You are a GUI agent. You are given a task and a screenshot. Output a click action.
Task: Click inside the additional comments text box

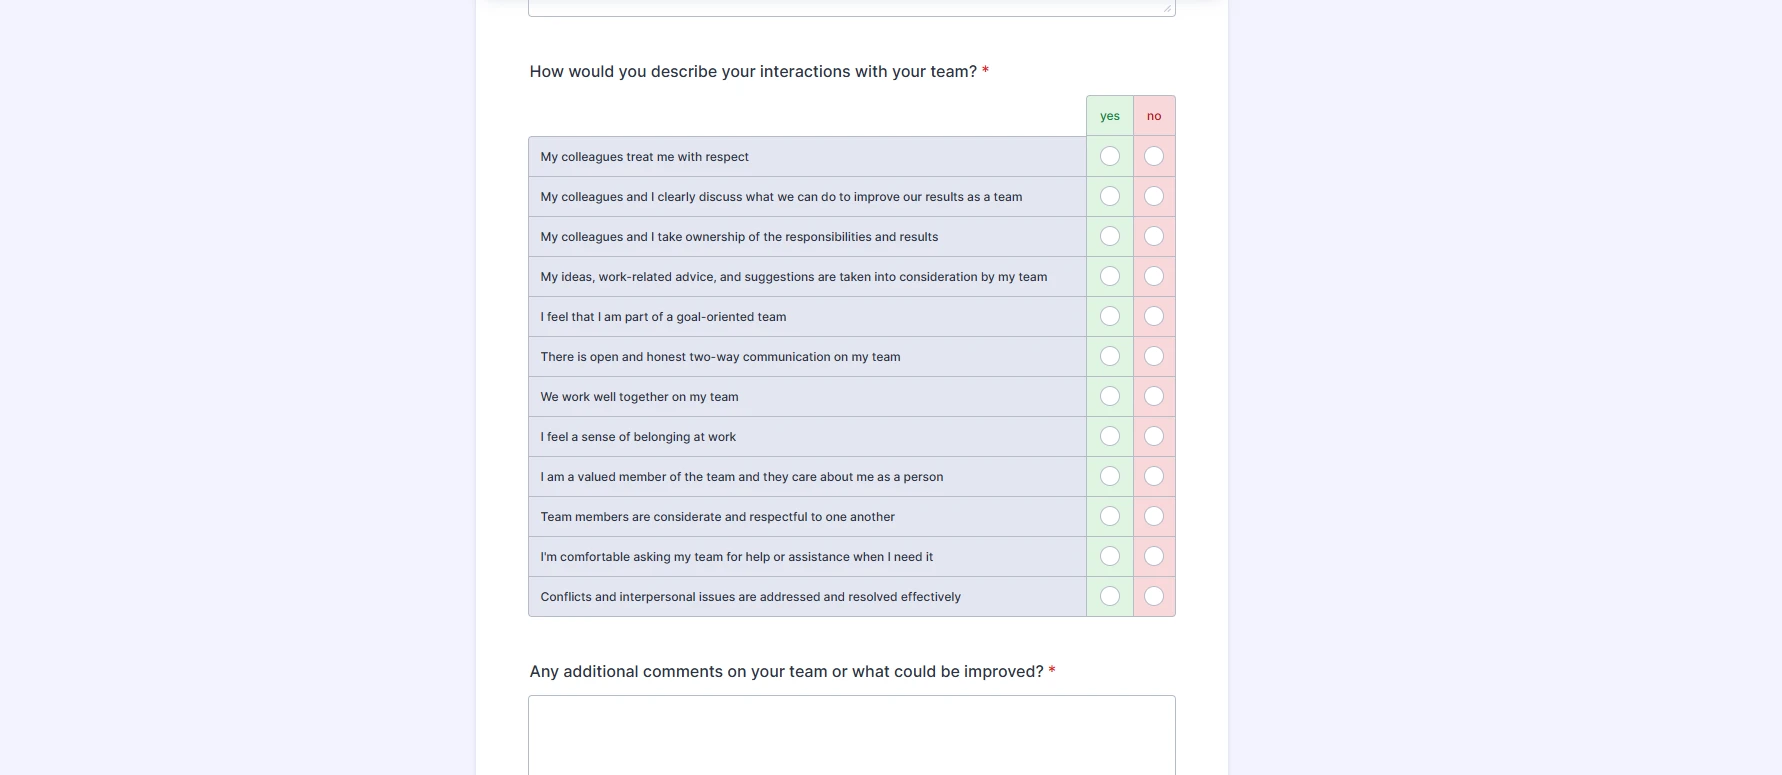coord(851,735)
